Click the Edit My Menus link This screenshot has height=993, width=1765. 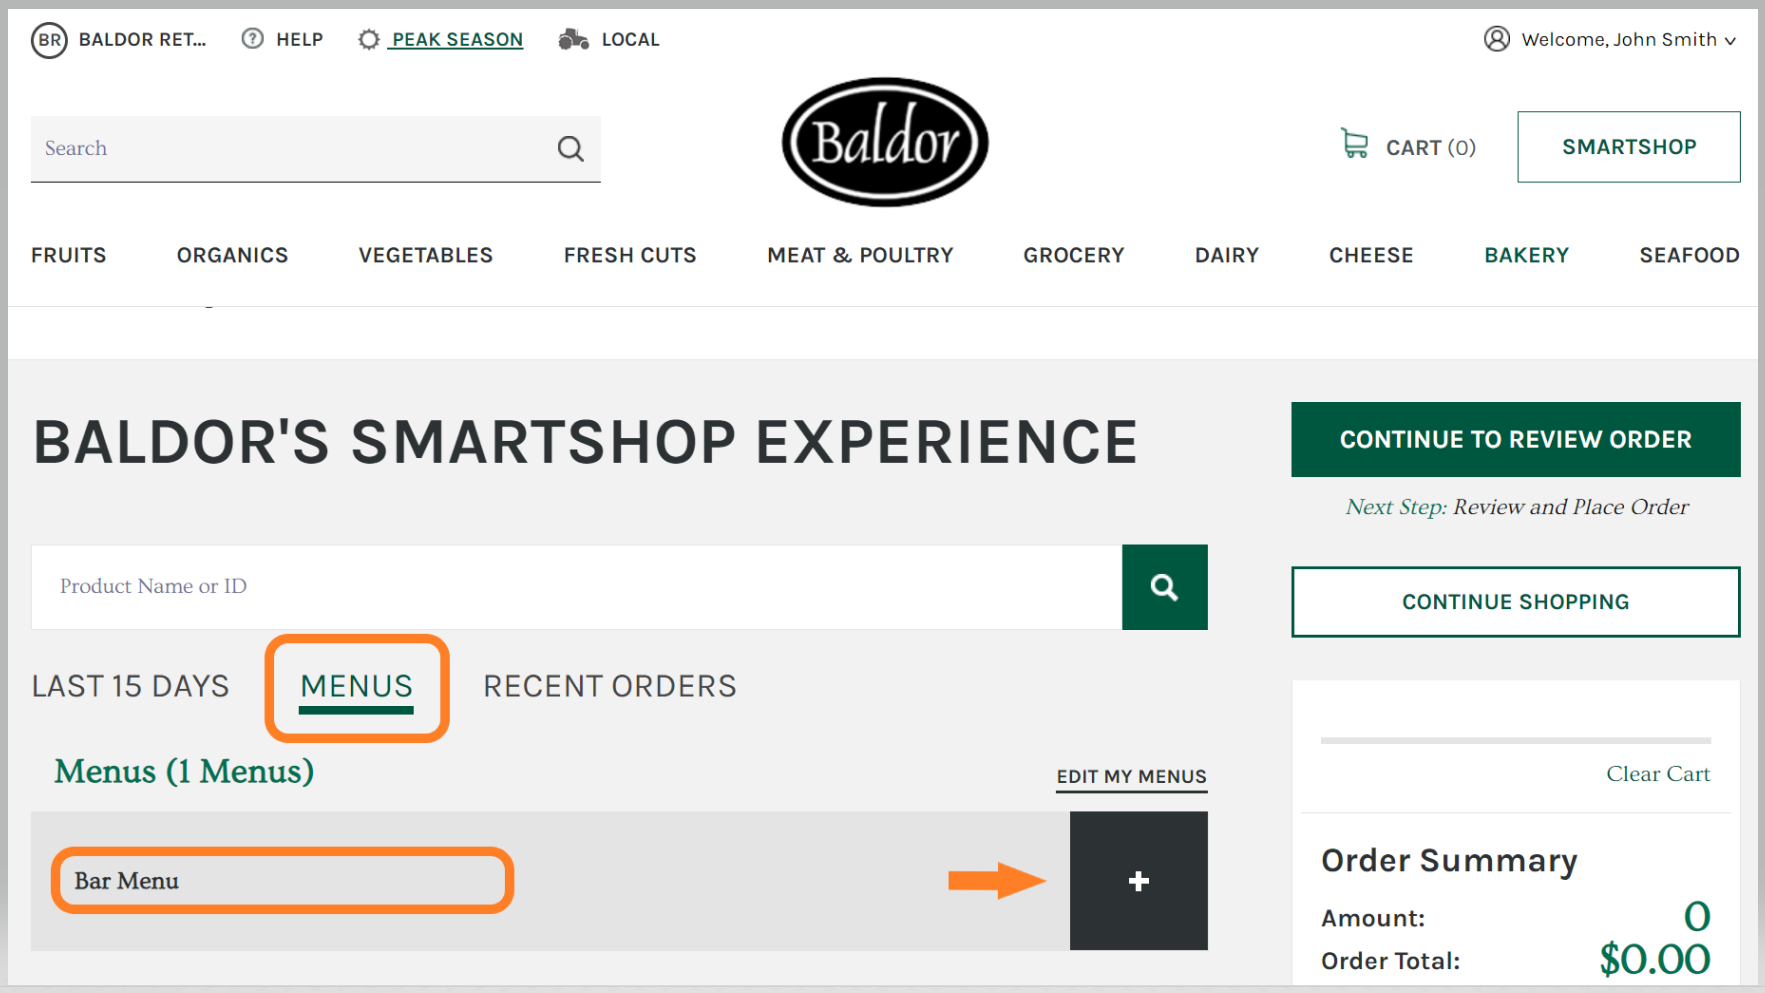(1131, 777)
